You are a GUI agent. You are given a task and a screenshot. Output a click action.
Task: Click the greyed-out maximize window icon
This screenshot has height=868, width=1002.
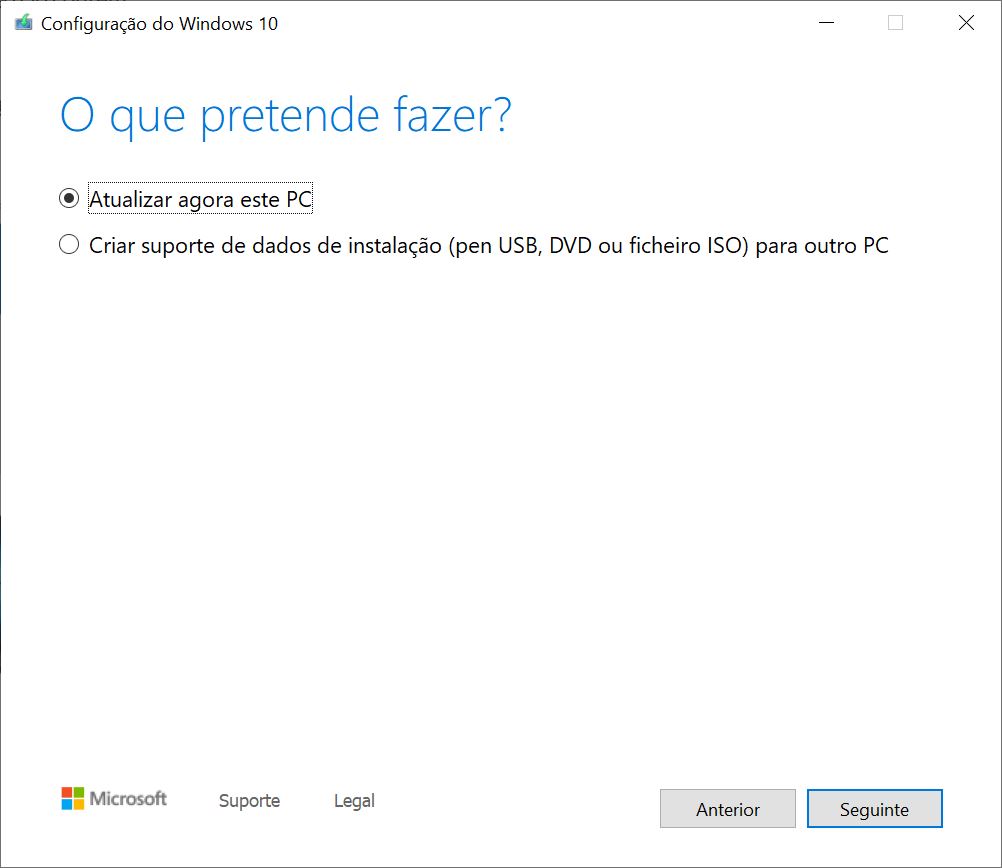click(895, 23)
